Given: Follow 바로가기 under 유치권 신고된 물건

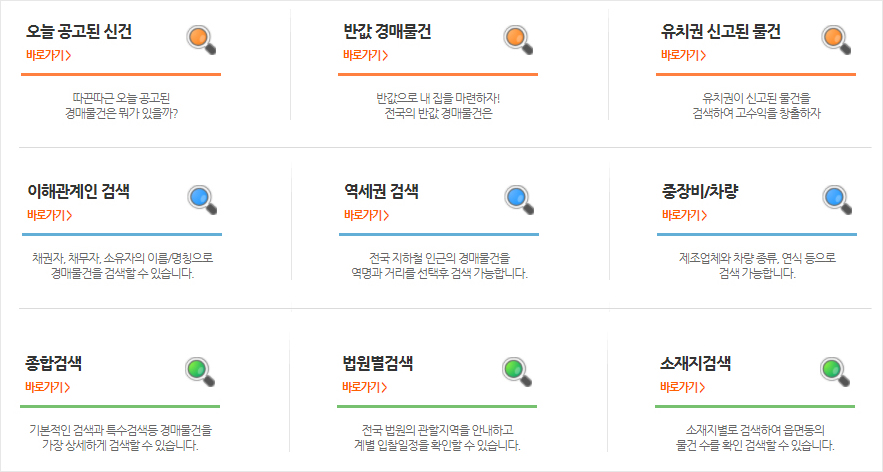Looking at the screenshot, I should tap(683, 55).
